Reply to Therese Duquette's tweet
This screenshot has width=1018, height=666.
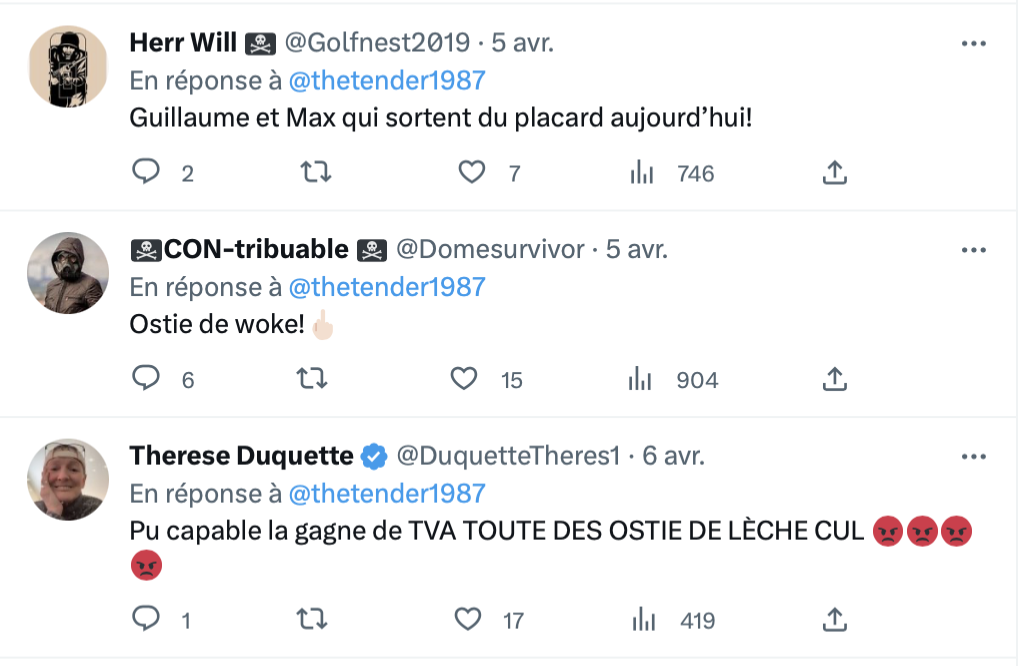[x=146, y=619]
